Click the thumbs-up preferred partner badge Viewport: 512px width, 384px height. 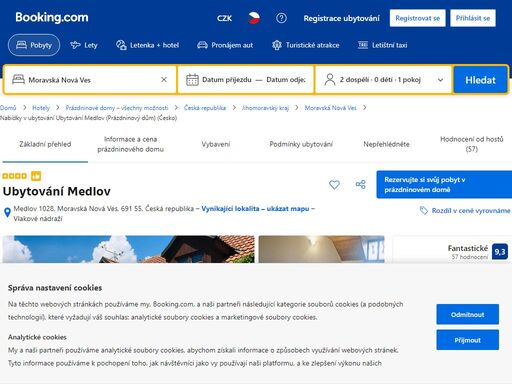coord(36,176)
